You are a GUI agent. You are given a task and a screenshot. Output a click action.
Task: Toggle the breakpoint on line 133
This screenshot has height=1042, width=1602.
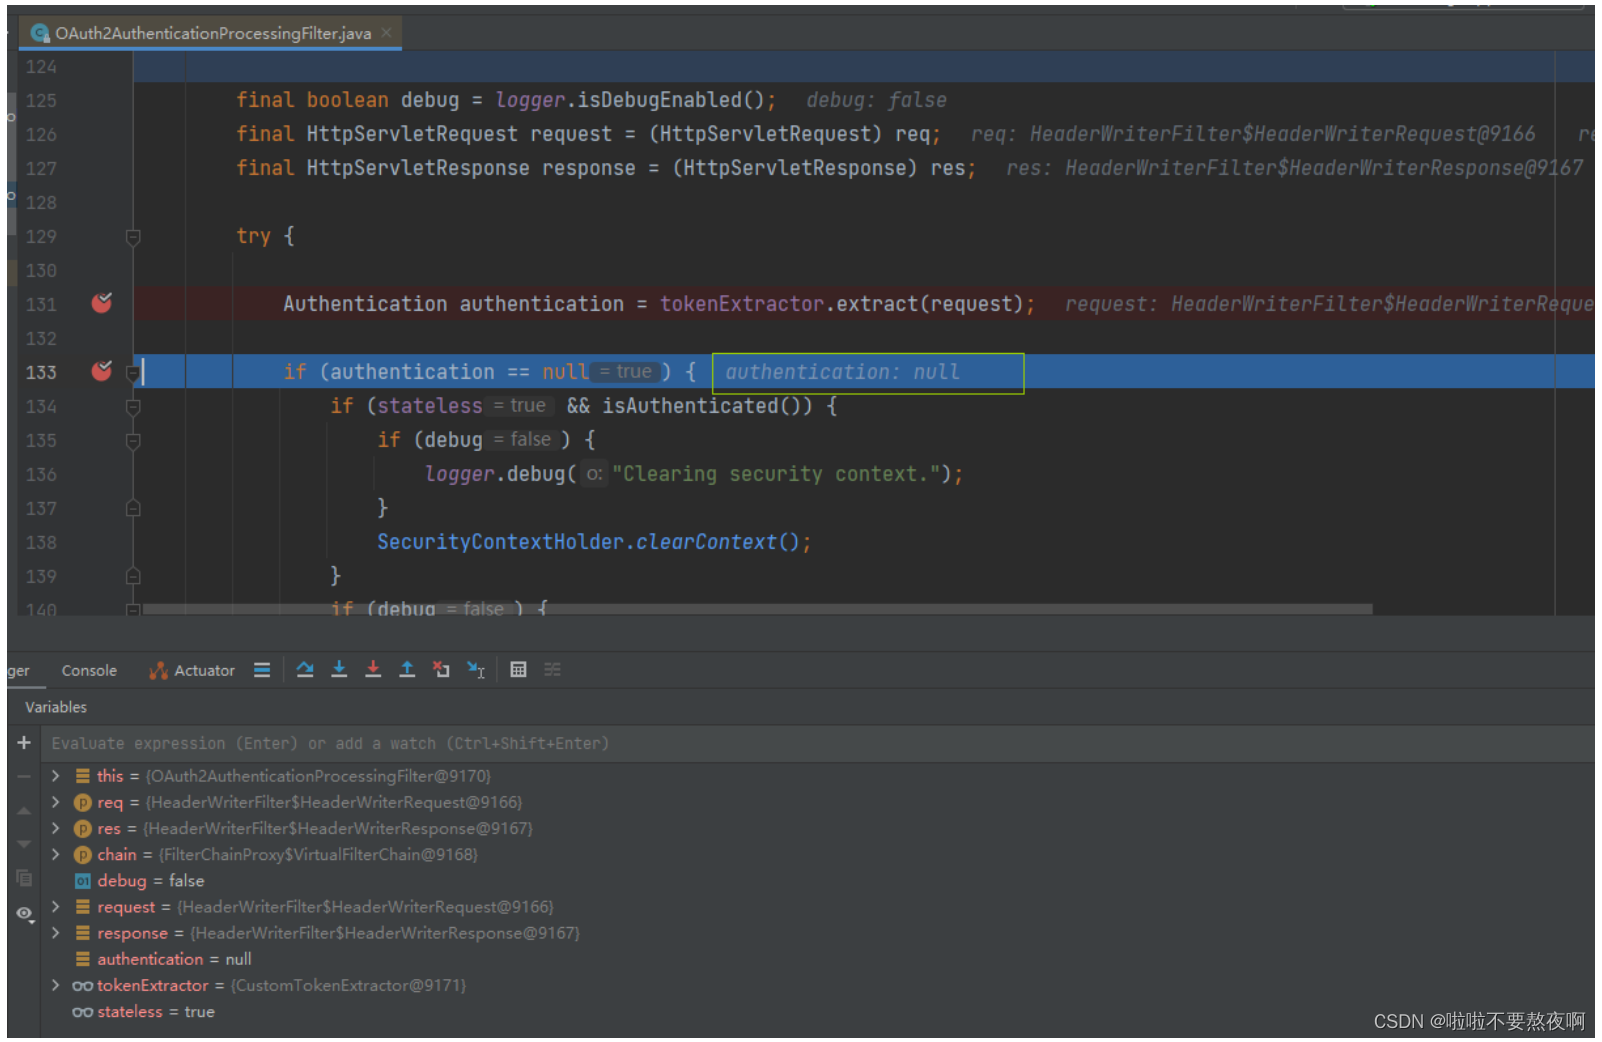(x=100, y=371)
